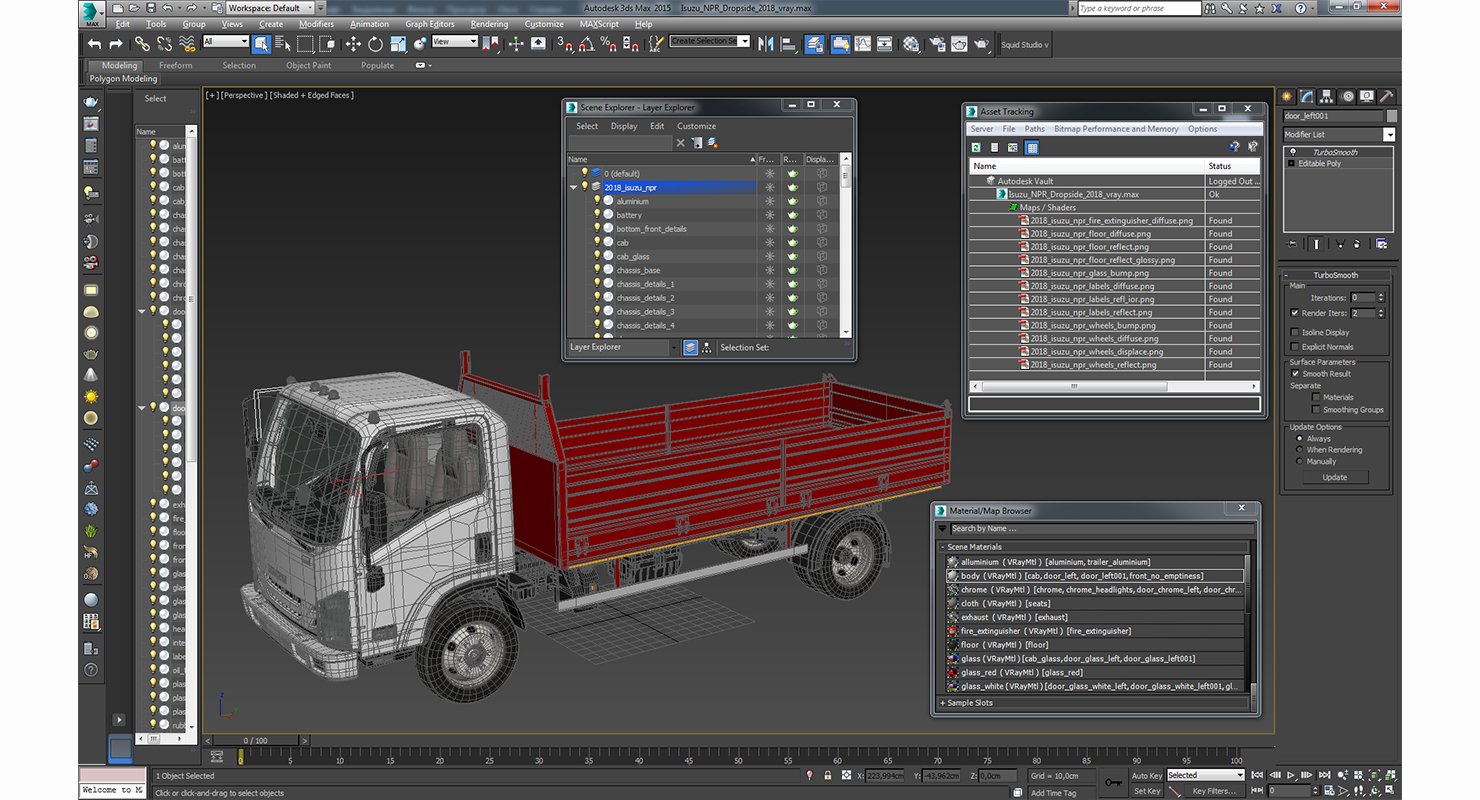Open the Graph Editors menu
The image size is (1480, 800).
pyautogui.click(x=430, y=24)
